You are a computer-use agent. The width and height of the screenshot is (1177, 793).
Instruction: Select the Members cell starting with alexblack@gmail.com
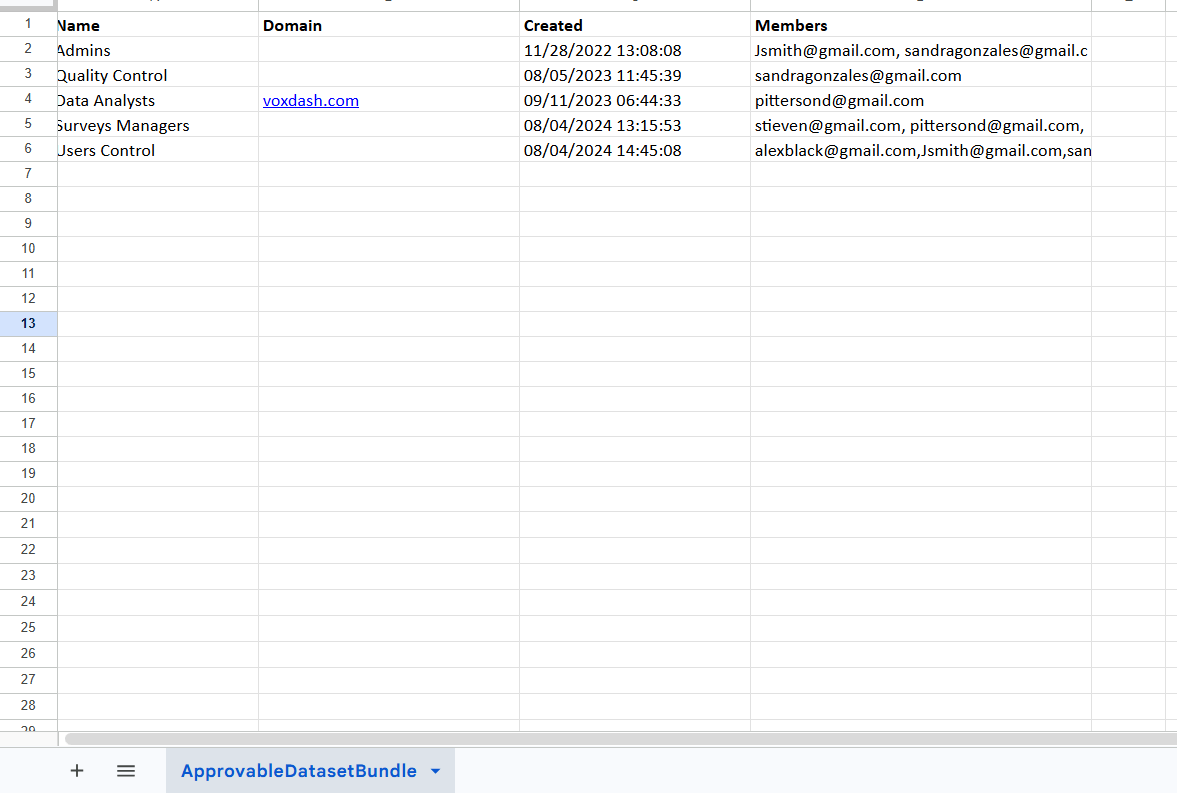920,150
